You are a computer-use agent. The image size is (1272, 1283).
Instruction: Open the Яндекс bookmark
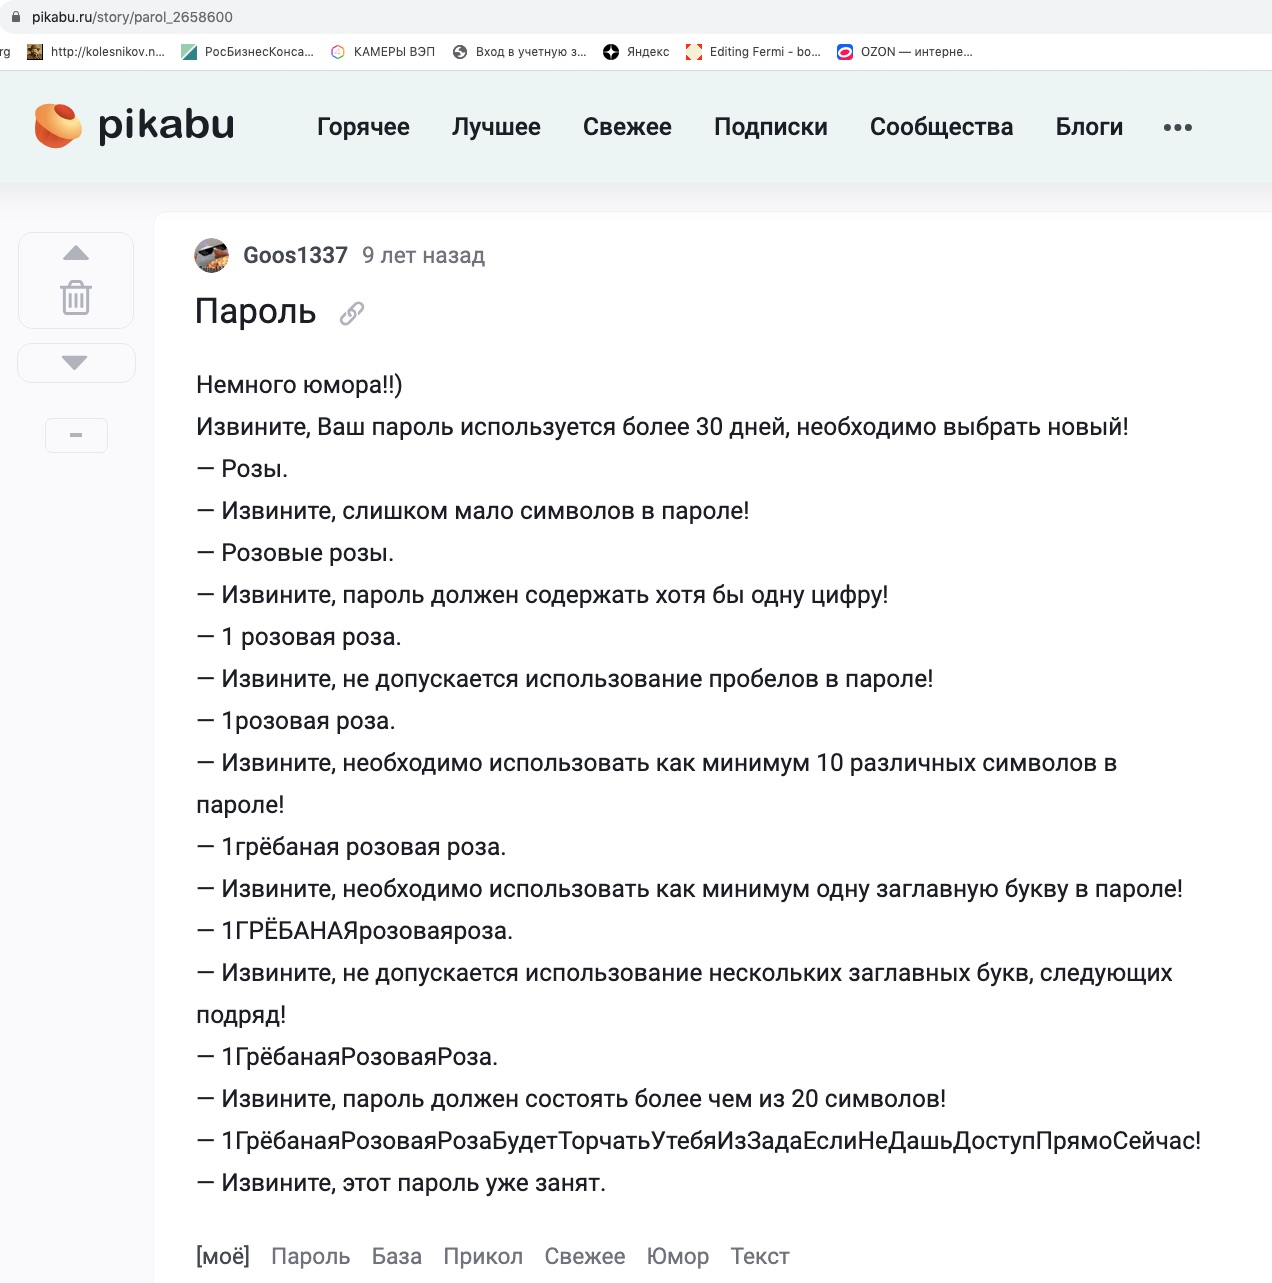click(636, 52)
